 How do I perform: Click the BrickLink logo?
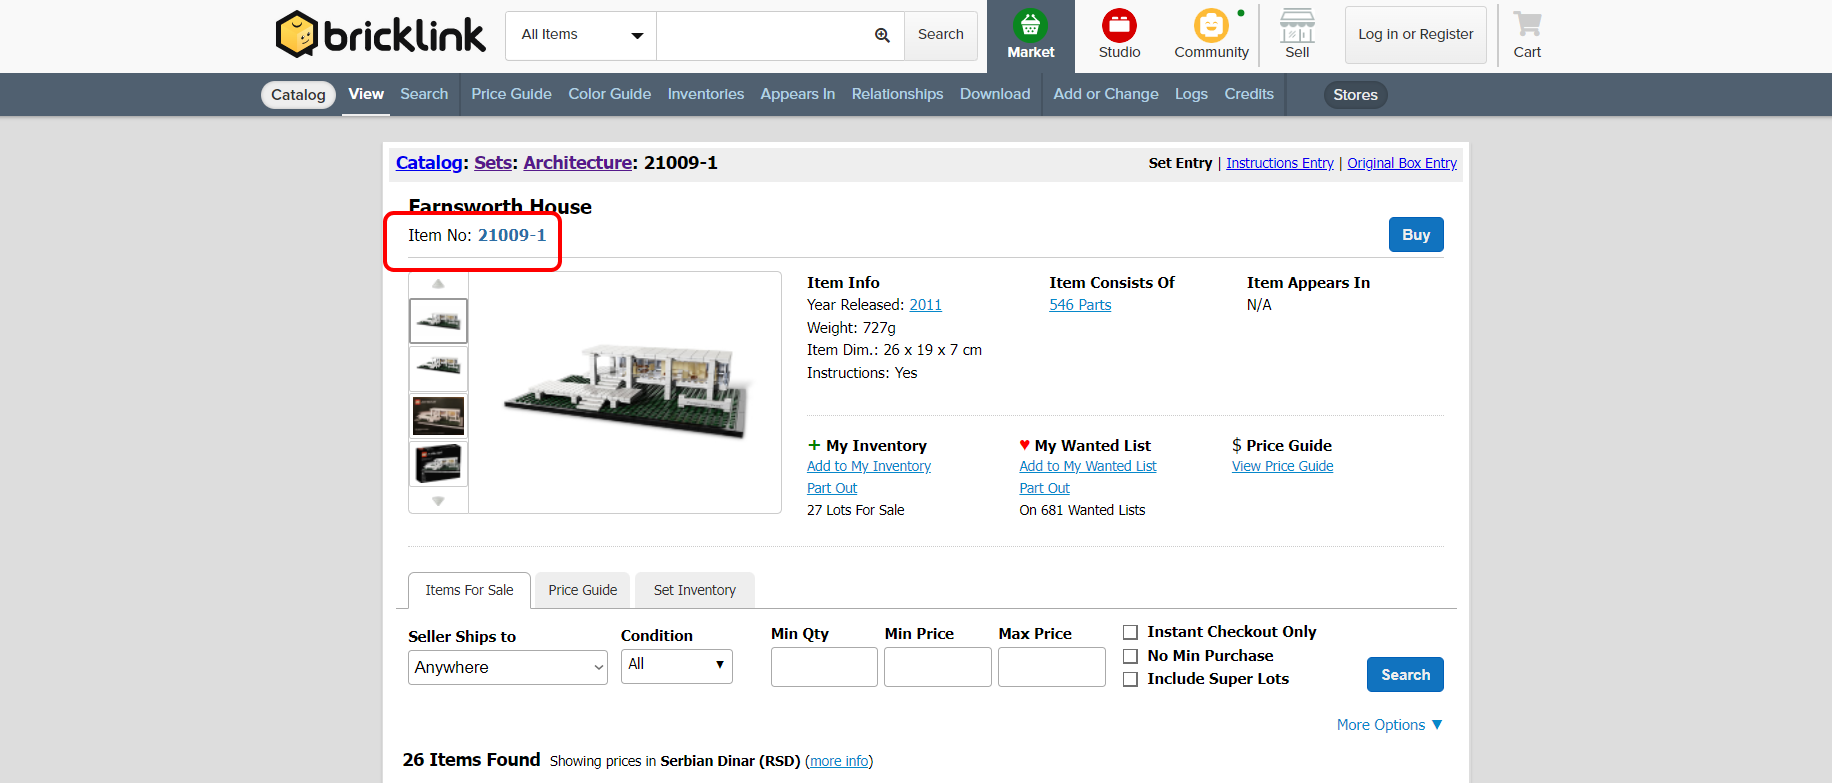[x=381, y=35]
